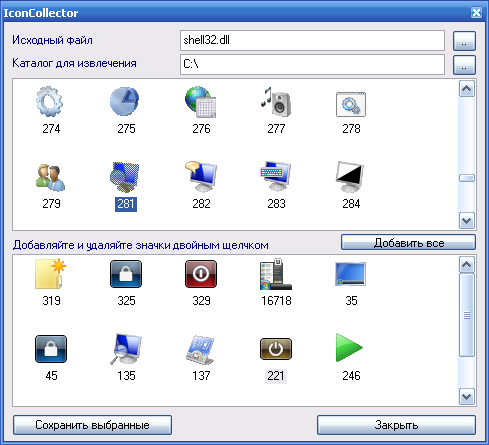Click the Сохранить выбранные button
Image resolution: width=489 pixels, height=445 pixels.
pyautogui.click(x=92, y=425)
